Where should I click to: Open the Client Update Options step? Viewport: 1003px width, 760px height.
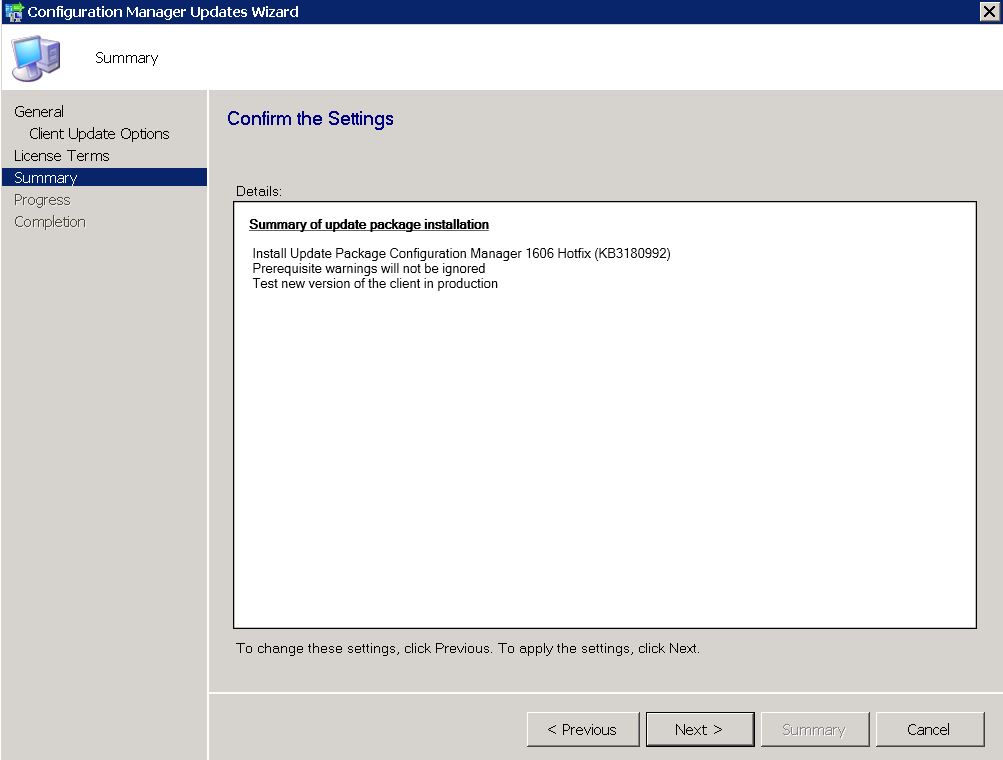[99, 134]
